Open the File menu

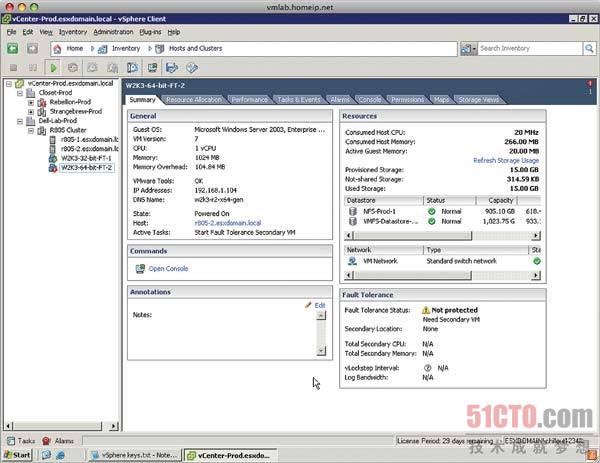coord(11,32)
